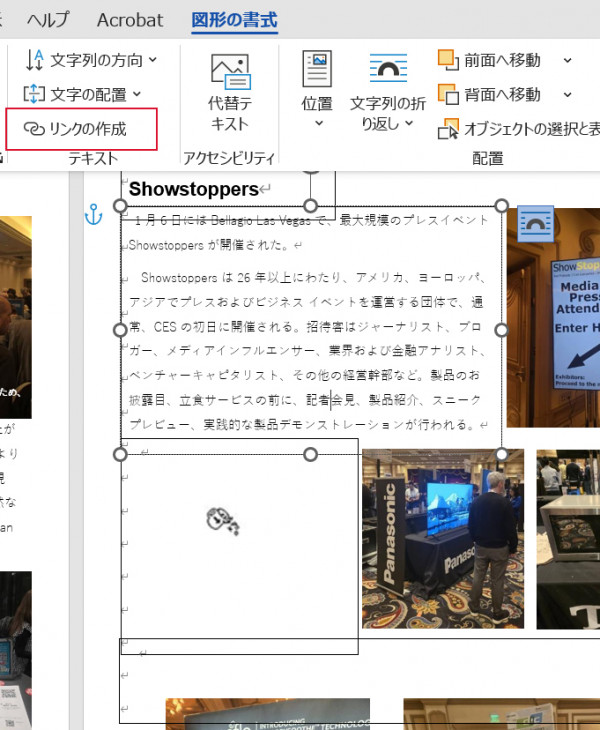The image size is (600, 730).
Task: Select the Panasonic booth photo
Action: click(x=443, y=539)
